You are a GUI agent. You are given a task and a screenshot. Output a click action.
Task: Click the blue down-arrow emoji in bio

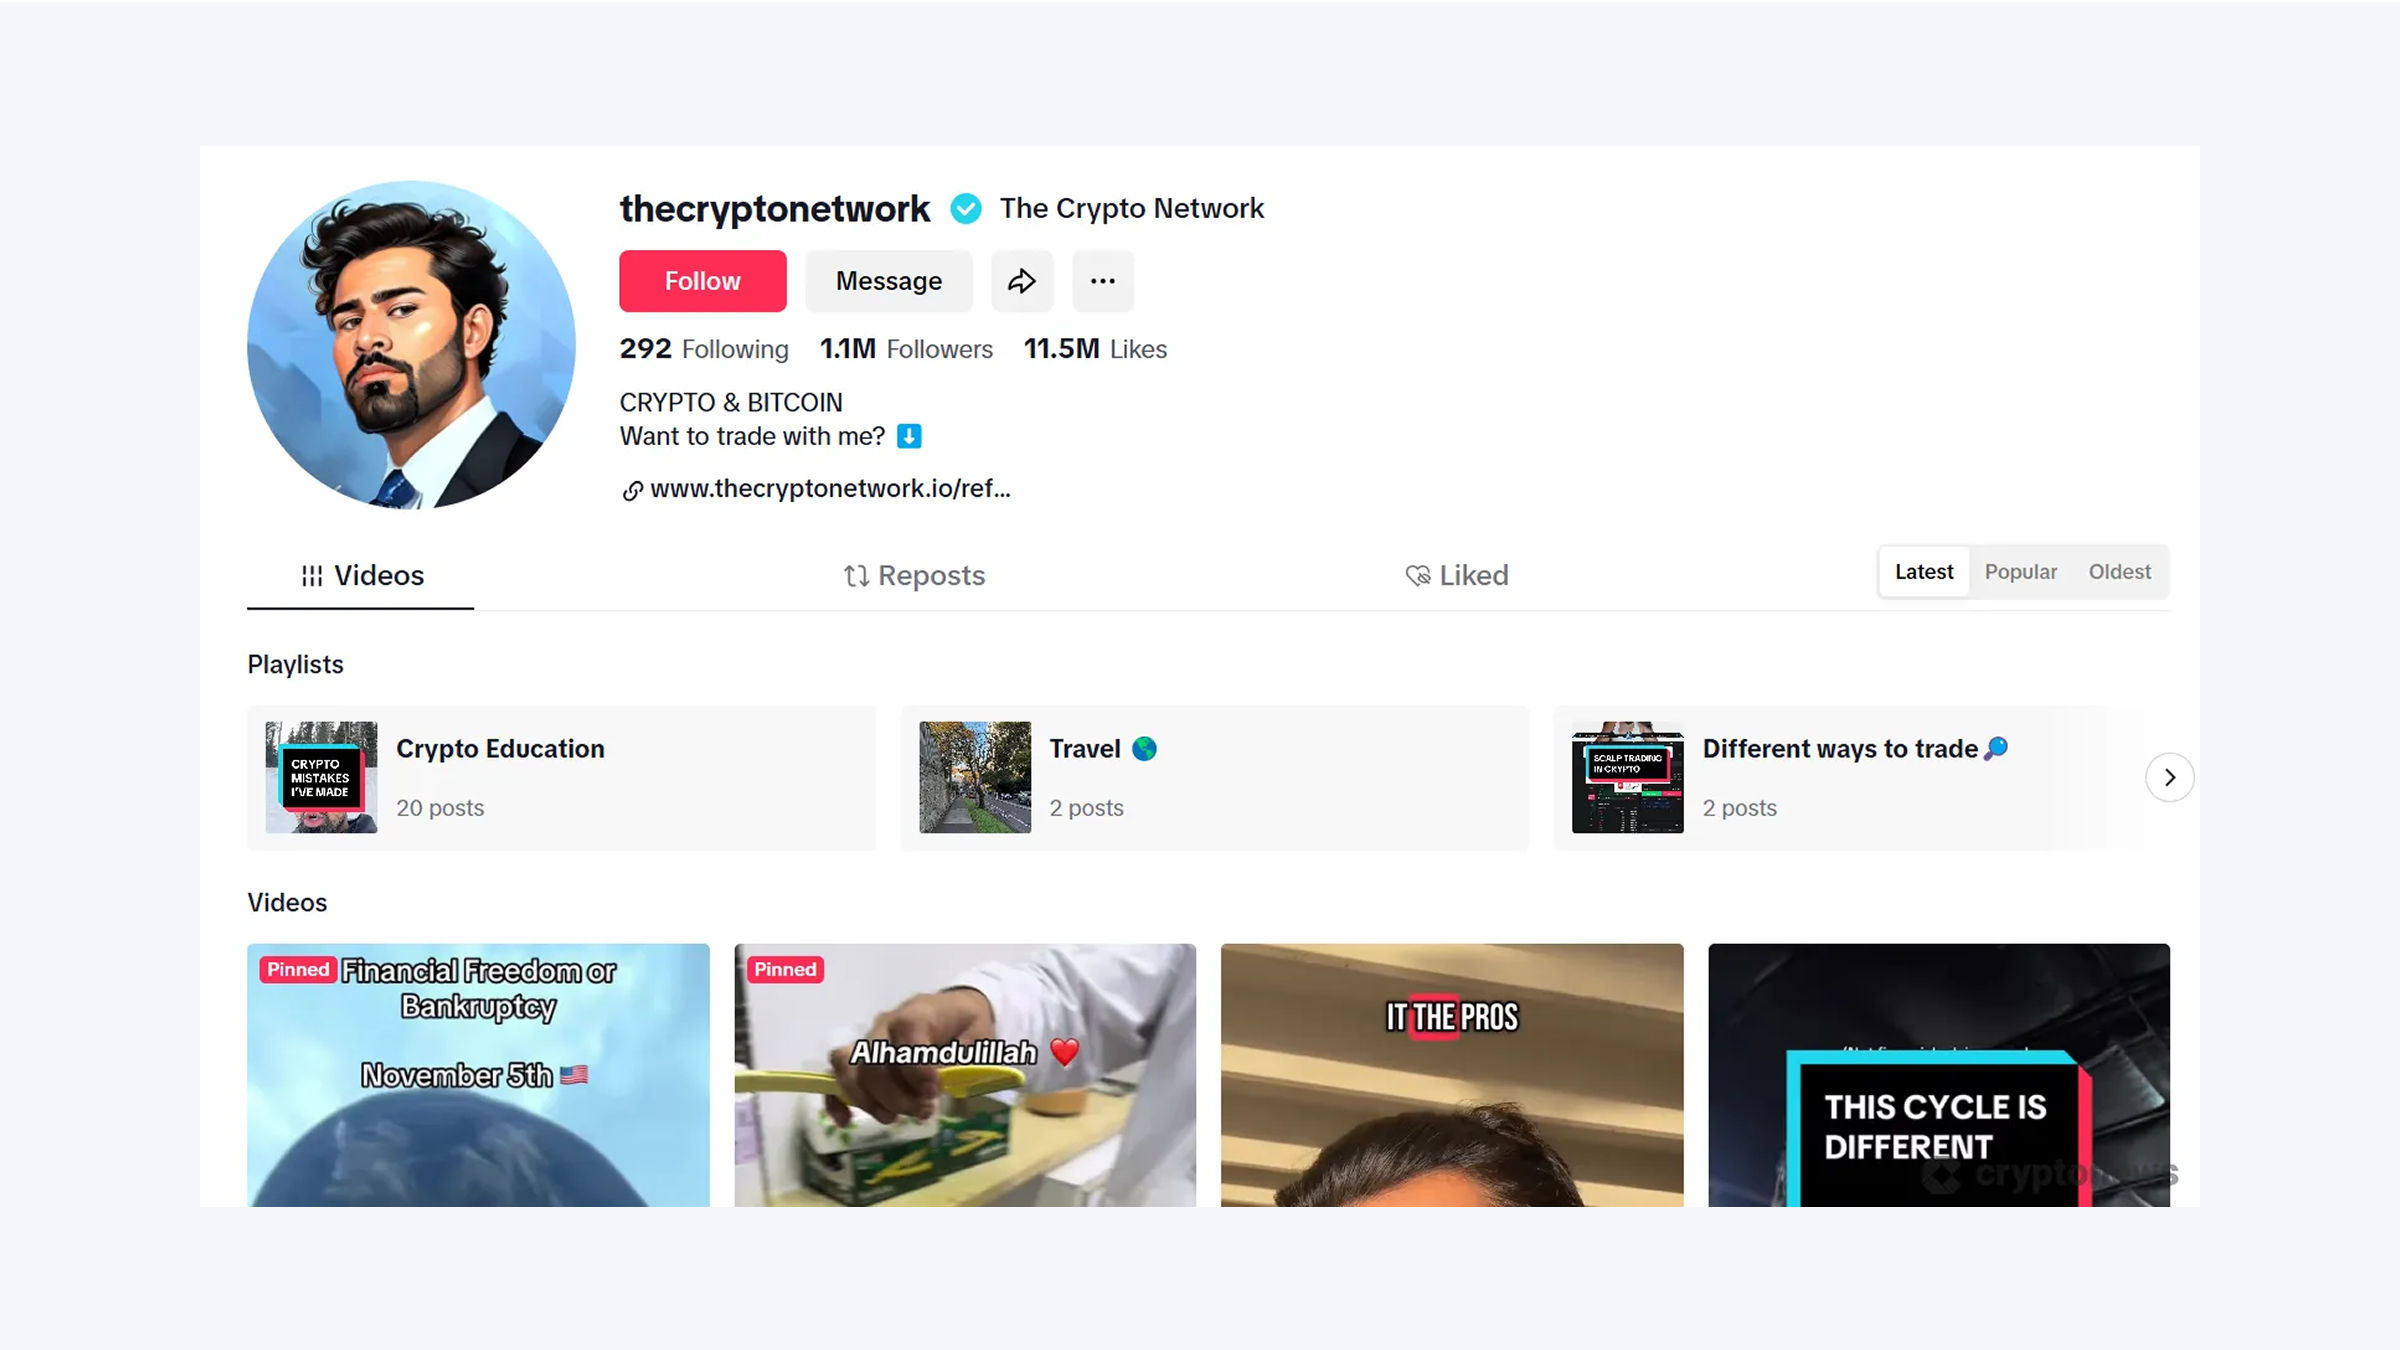(909, 436)
